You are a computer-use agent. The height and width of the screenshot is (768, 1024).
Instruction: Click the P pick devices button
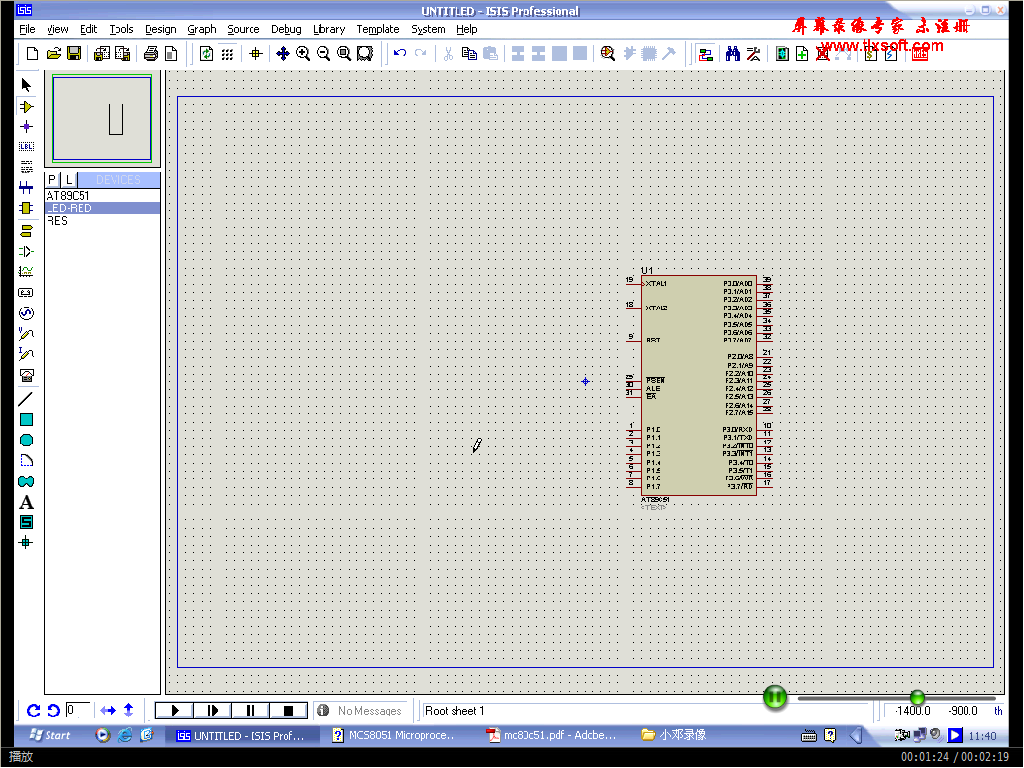53,180
